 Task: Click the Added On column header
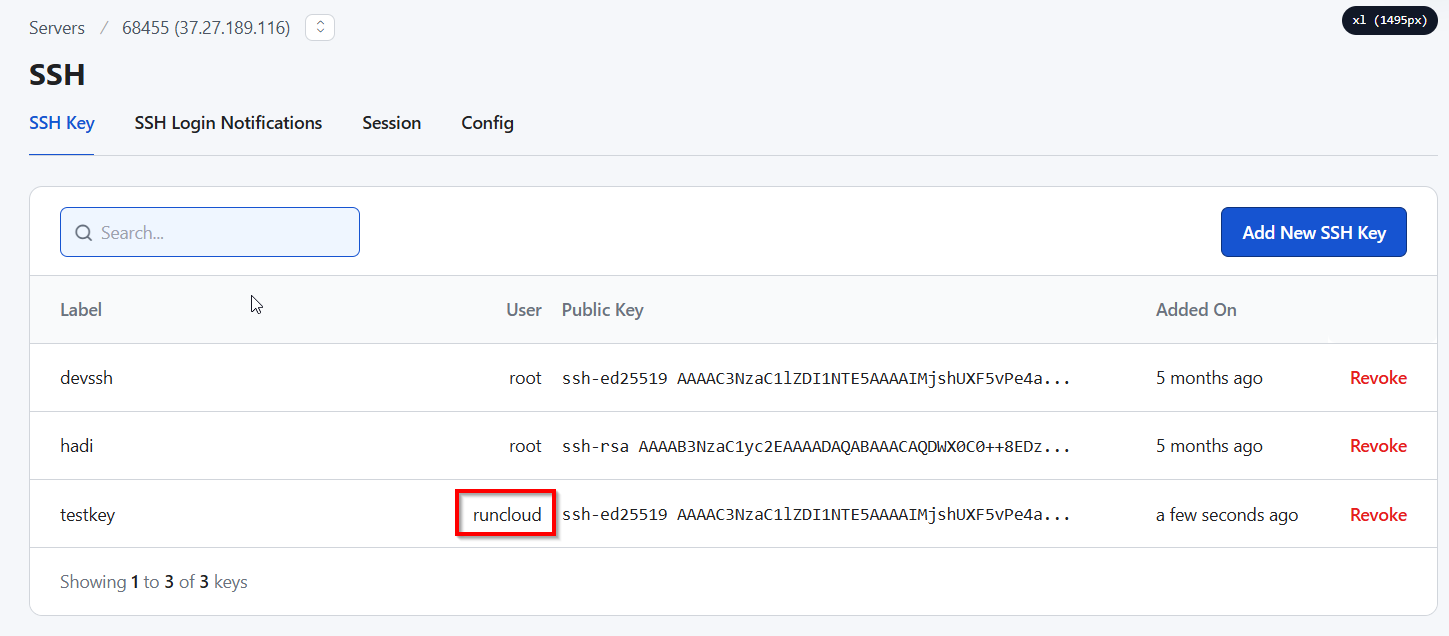(1196, 310)
